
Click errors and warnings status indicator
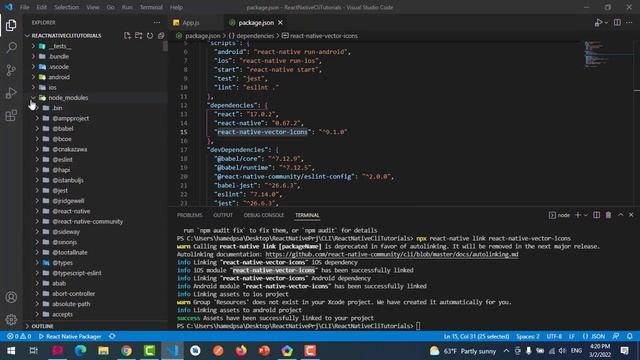pos(19,336)
